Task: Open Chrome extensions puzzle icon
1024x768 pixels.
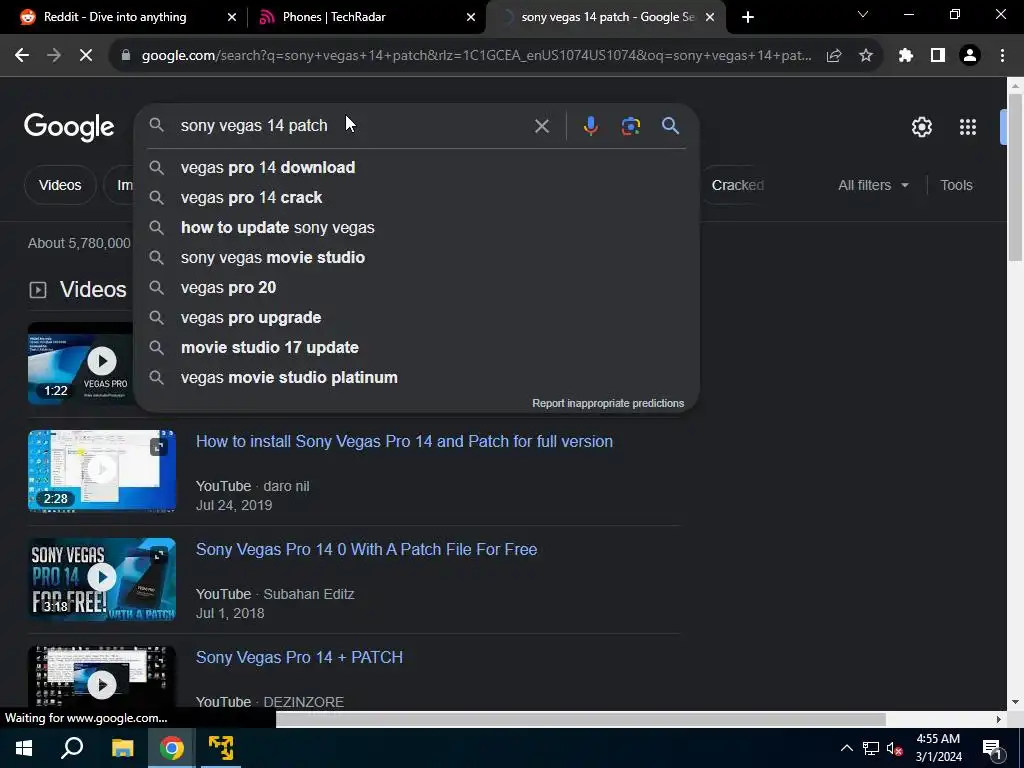Action: (906, 56)
